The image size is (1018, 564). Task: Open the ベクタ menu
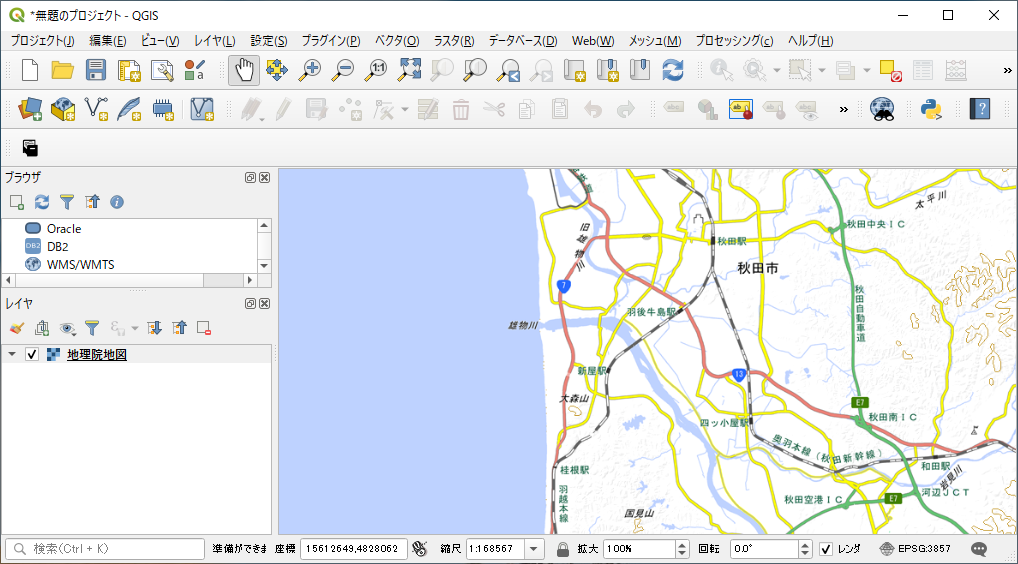[397, 41]
